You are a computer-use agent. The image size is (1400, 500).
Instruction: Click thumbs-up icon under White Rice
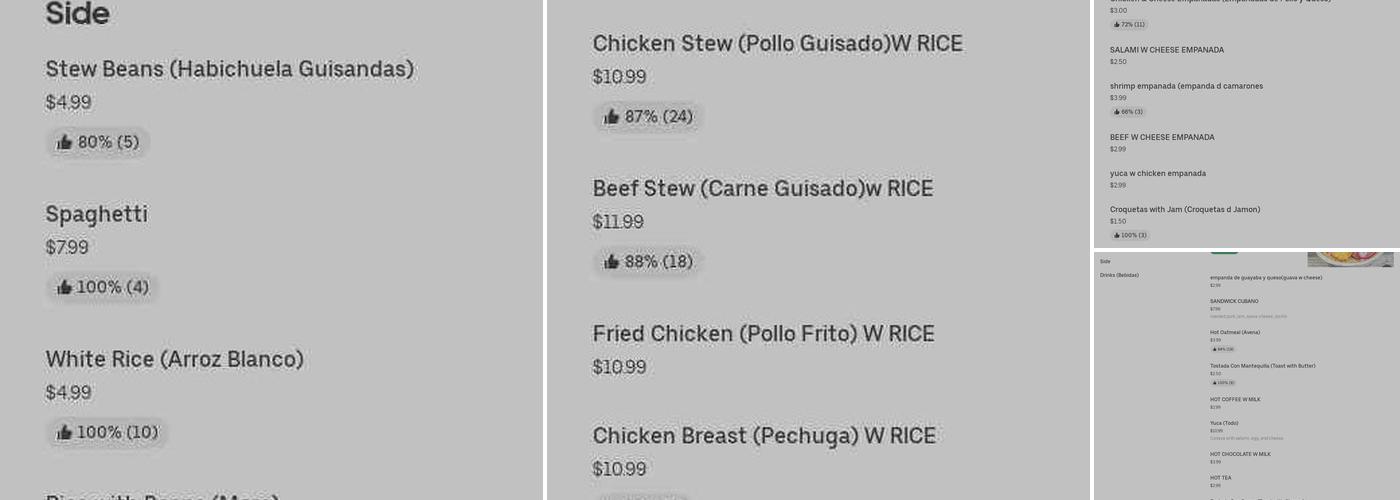click(65, 433)
